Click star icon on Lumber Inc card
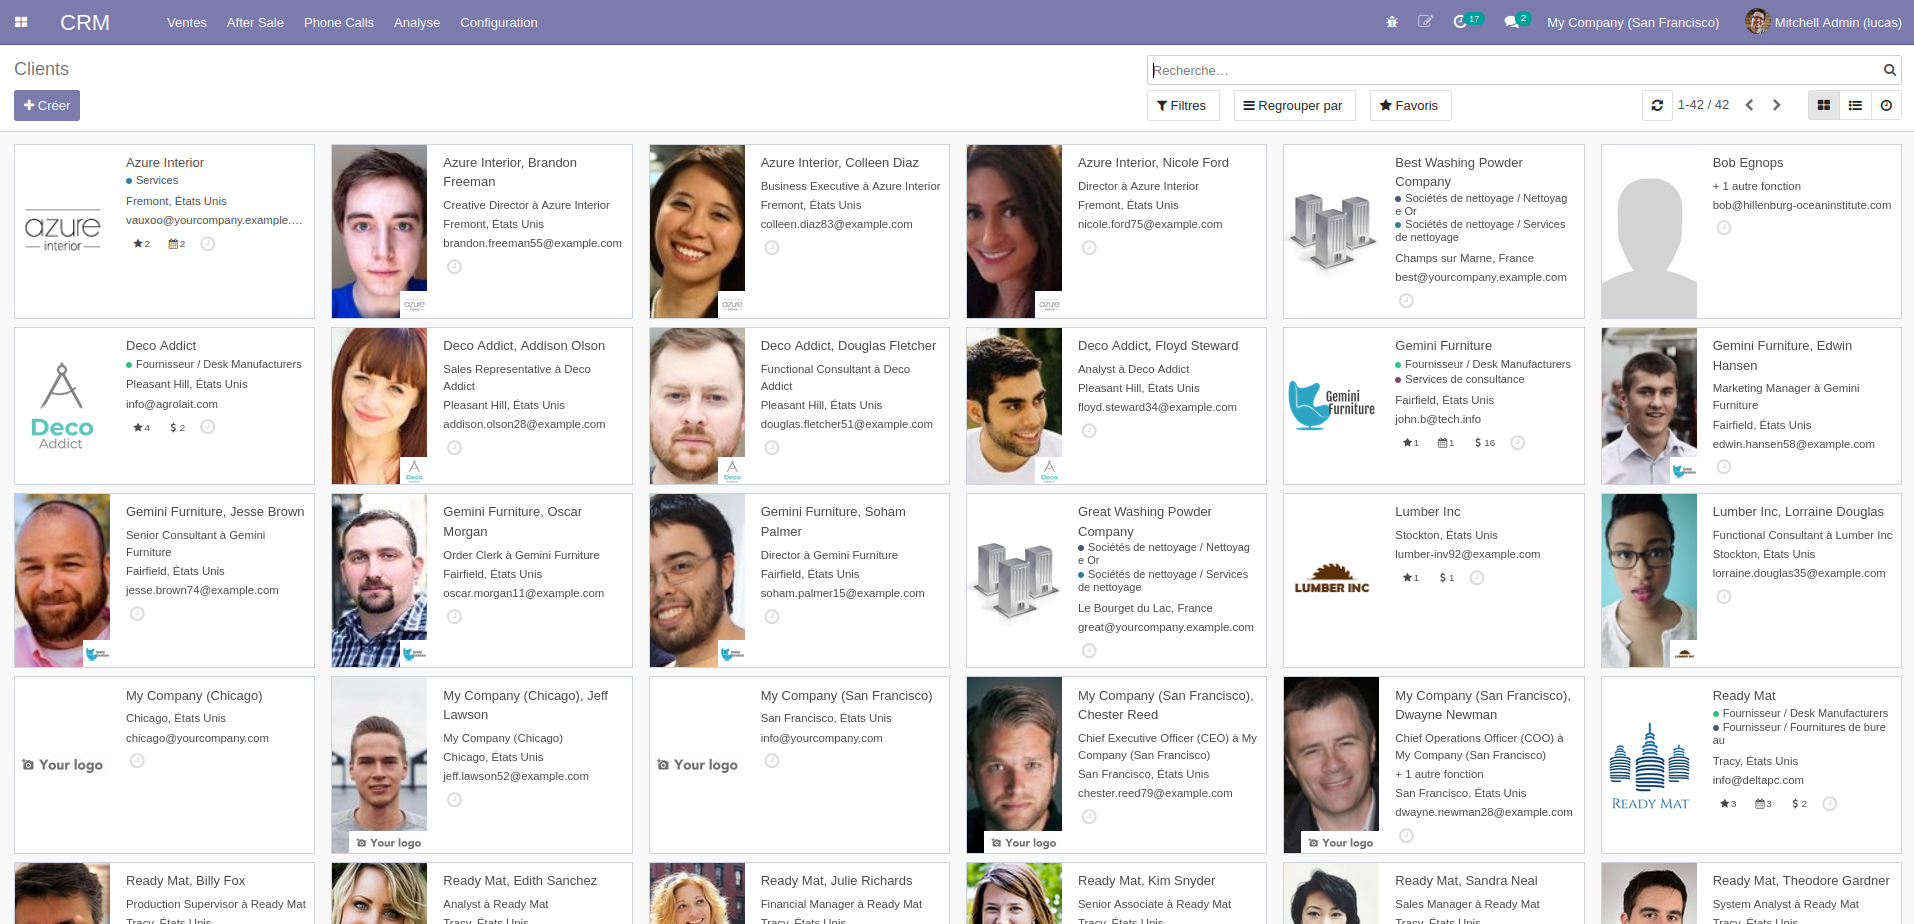Screen dimensions: 1914x924 [x=1410, y=578]
